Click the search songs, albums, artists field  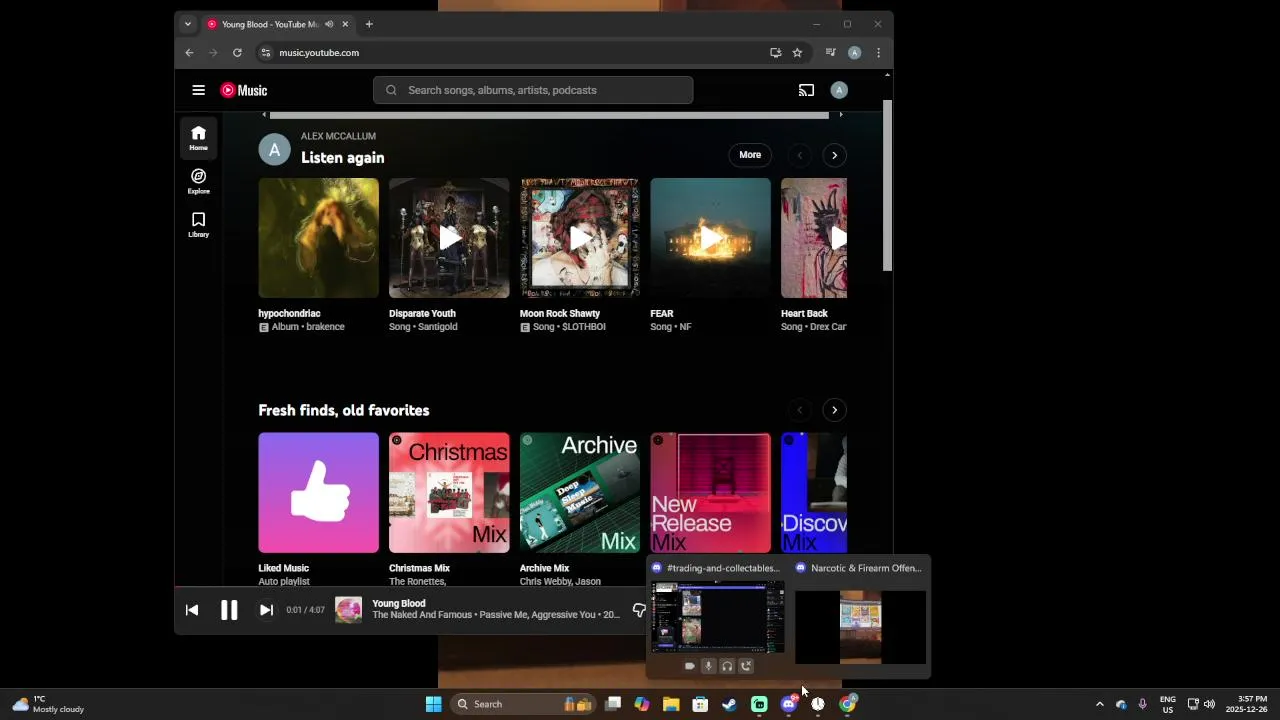click(x=533, y=90)
